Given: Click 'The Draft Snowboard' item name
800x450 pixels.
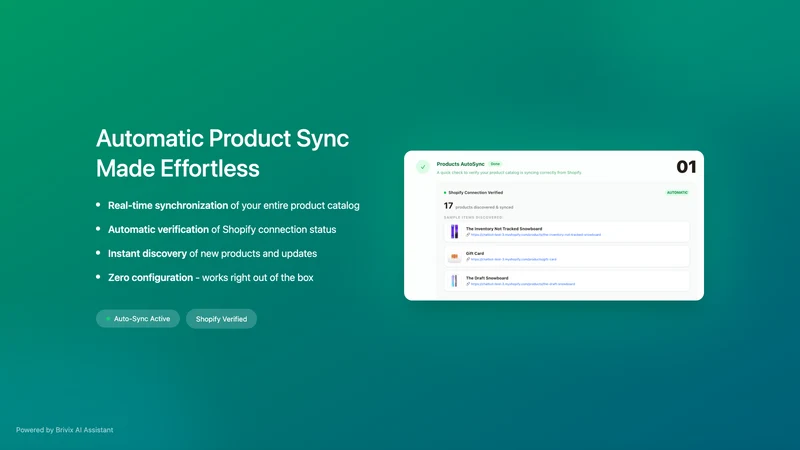Looking at the screenshot, I should (487, 278).
